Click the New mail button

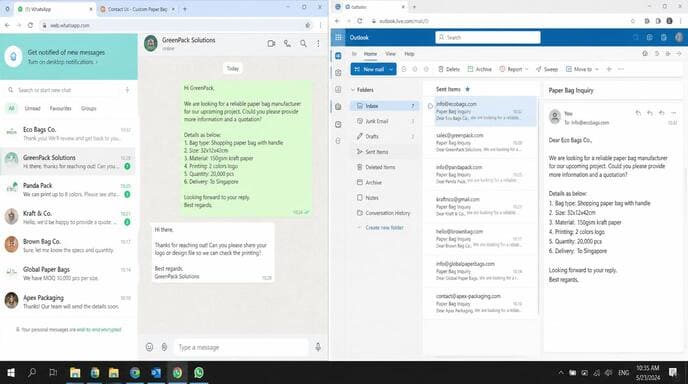point(369,69)
